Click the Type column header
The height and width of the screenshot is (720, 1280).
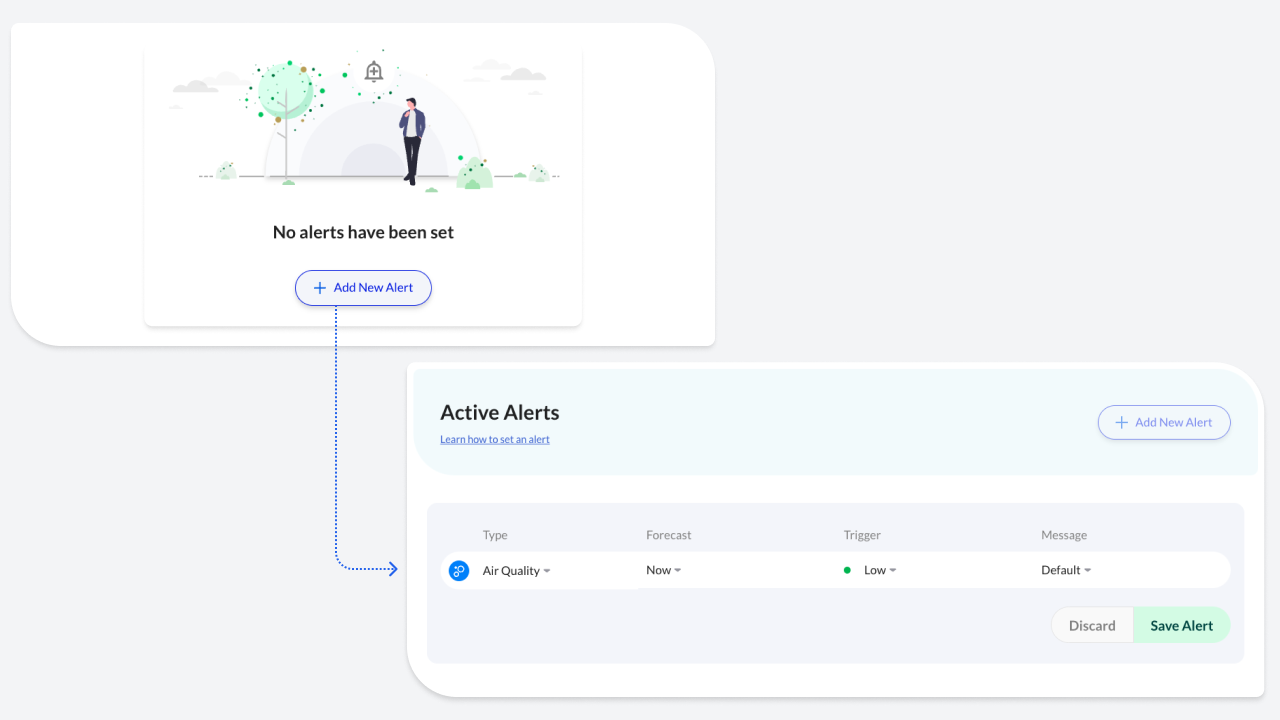pyautogui.click(x=495, y=535)
